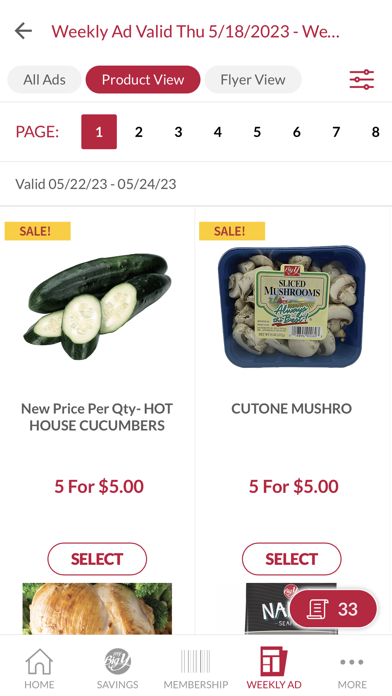Select the Product View pill
This screenshot has height=696, width=392.
[143, 80]
